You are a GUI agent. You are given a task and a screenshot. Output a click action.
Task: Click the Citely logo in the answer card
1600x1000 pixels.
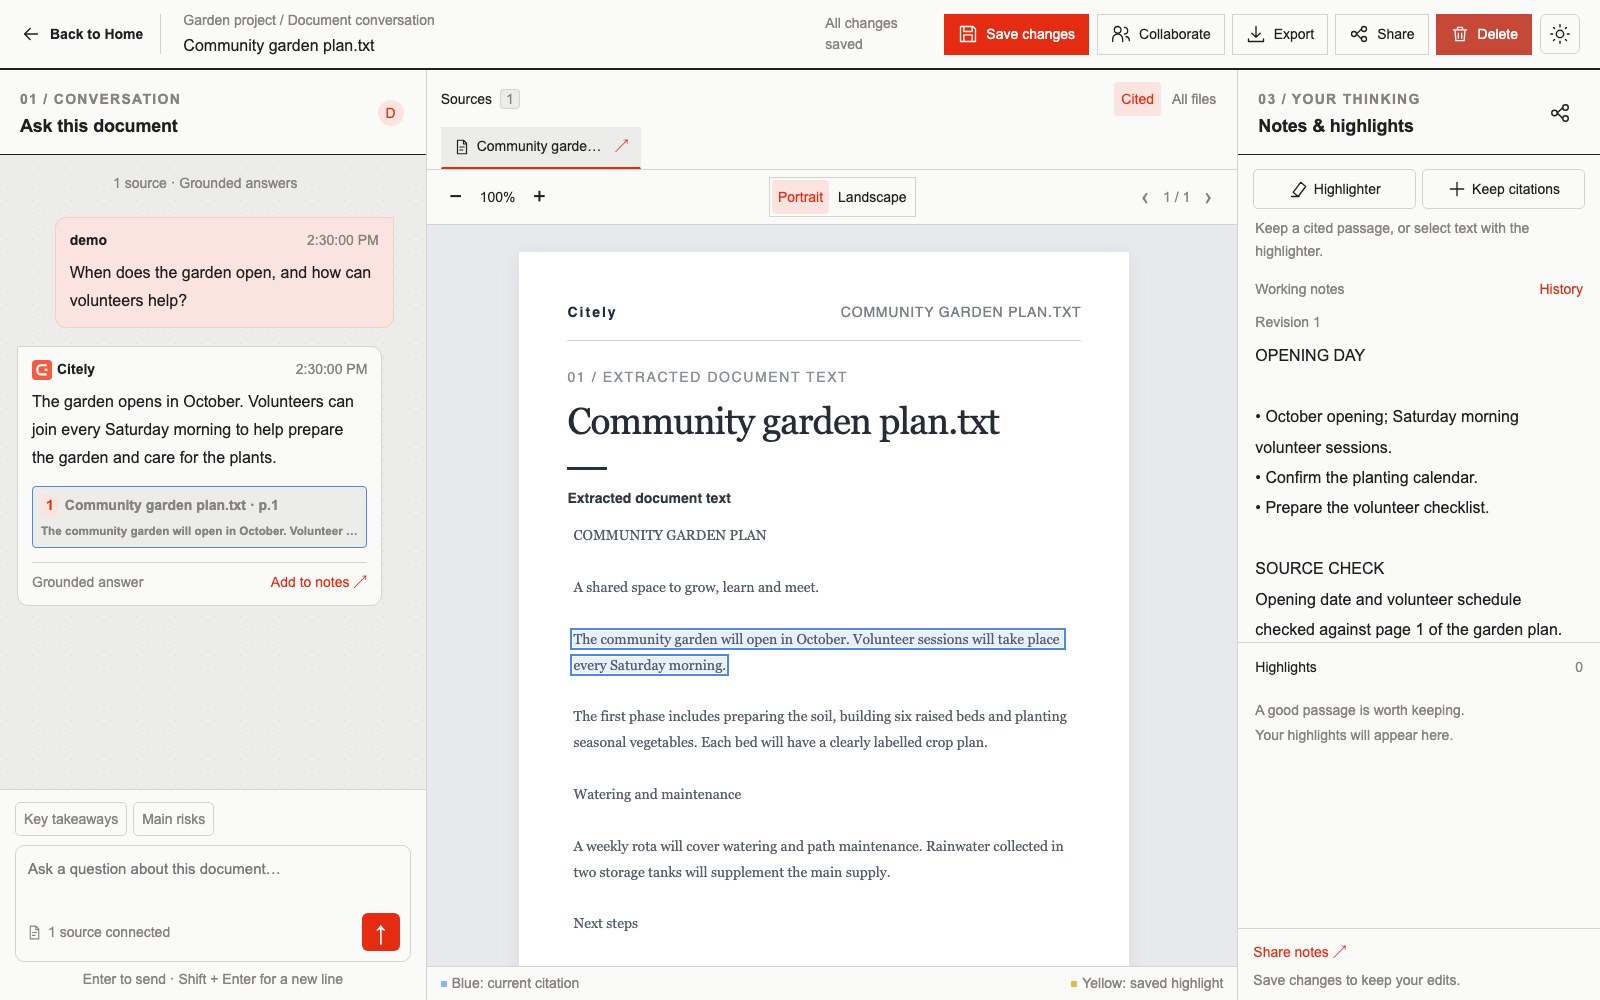click(x=42, y=370)
